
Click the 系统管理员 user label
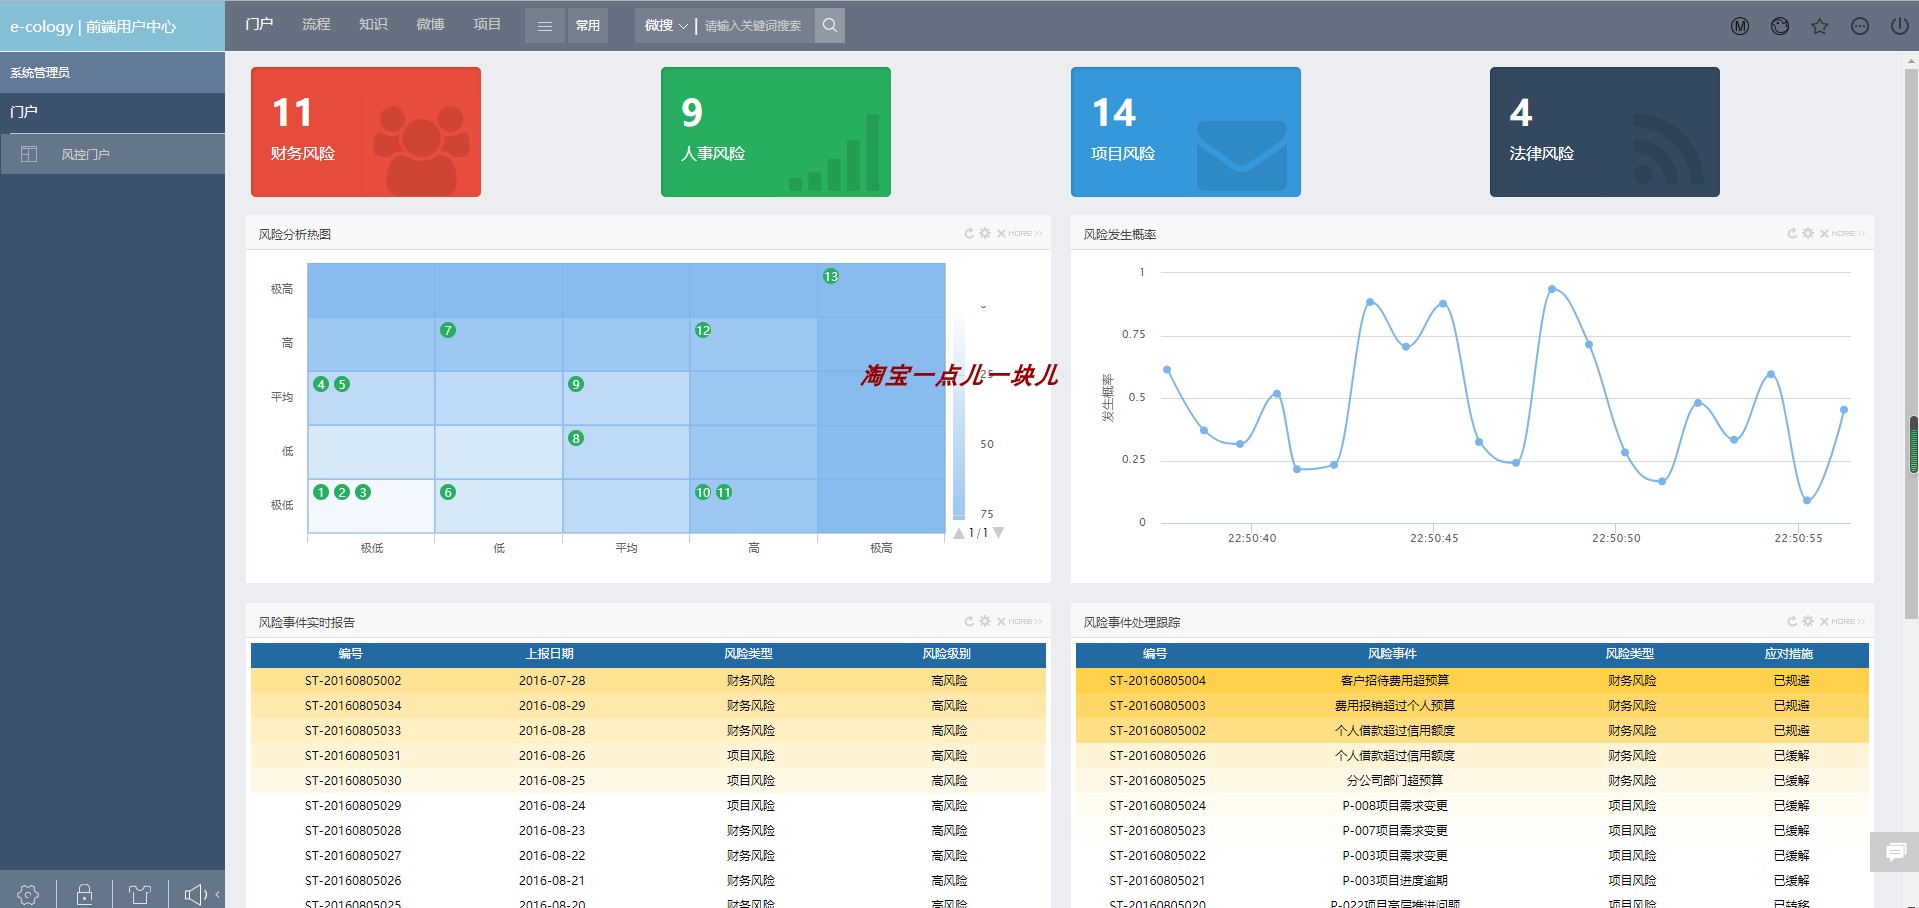[40, 72]
